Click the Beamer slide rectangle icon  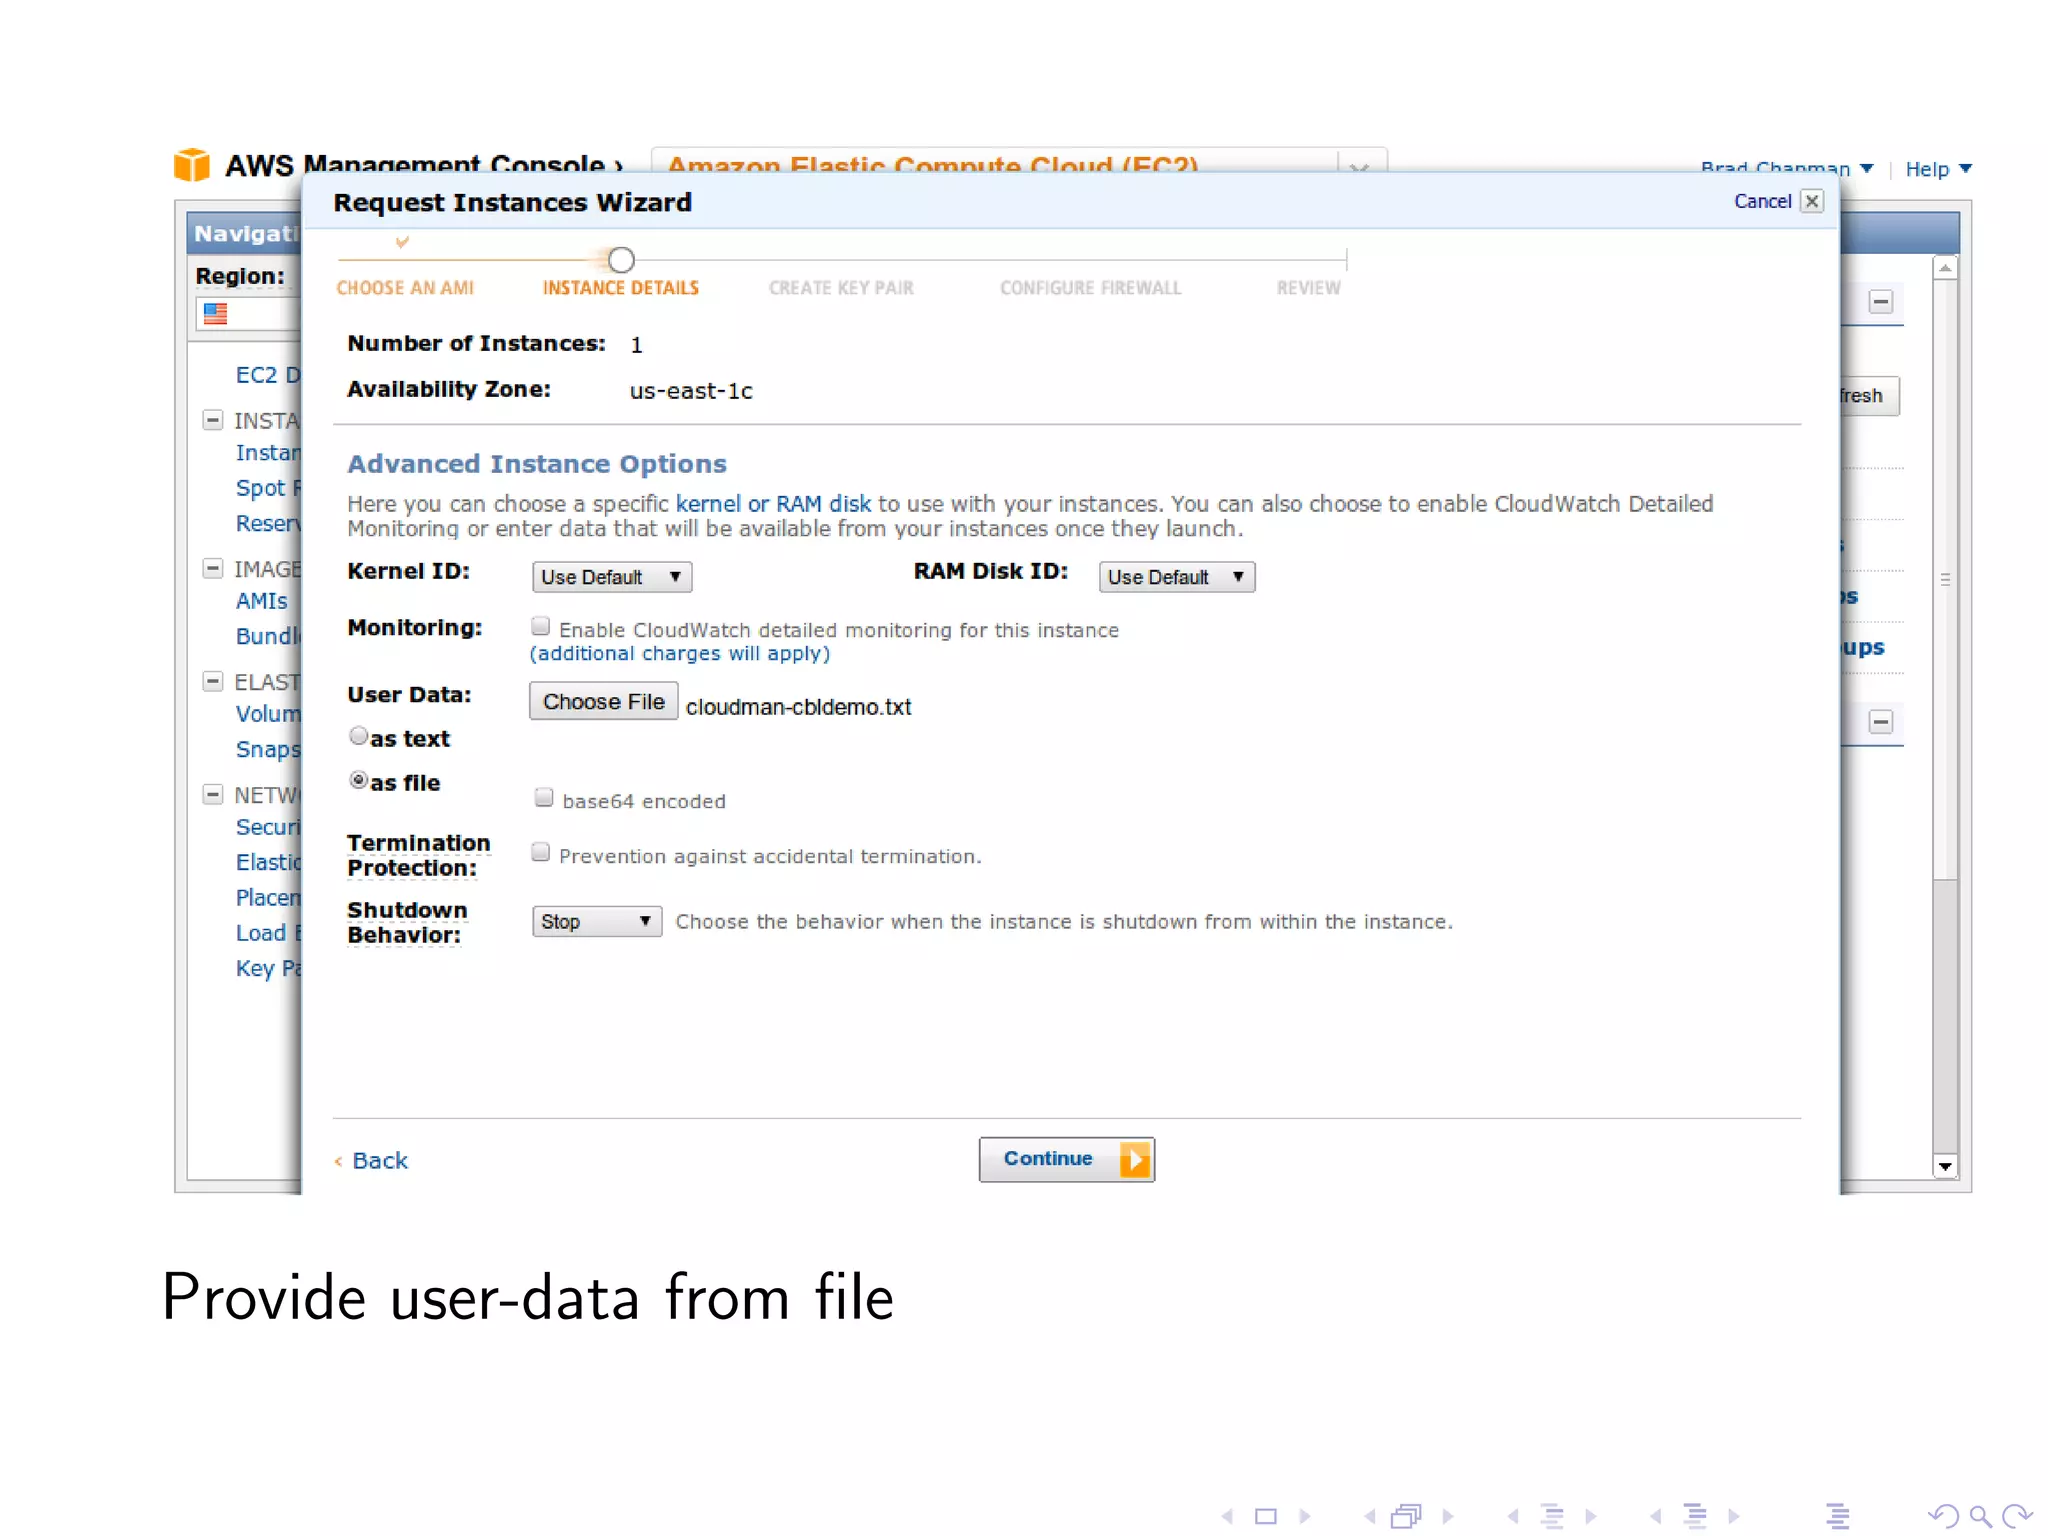(1266, 1516)
